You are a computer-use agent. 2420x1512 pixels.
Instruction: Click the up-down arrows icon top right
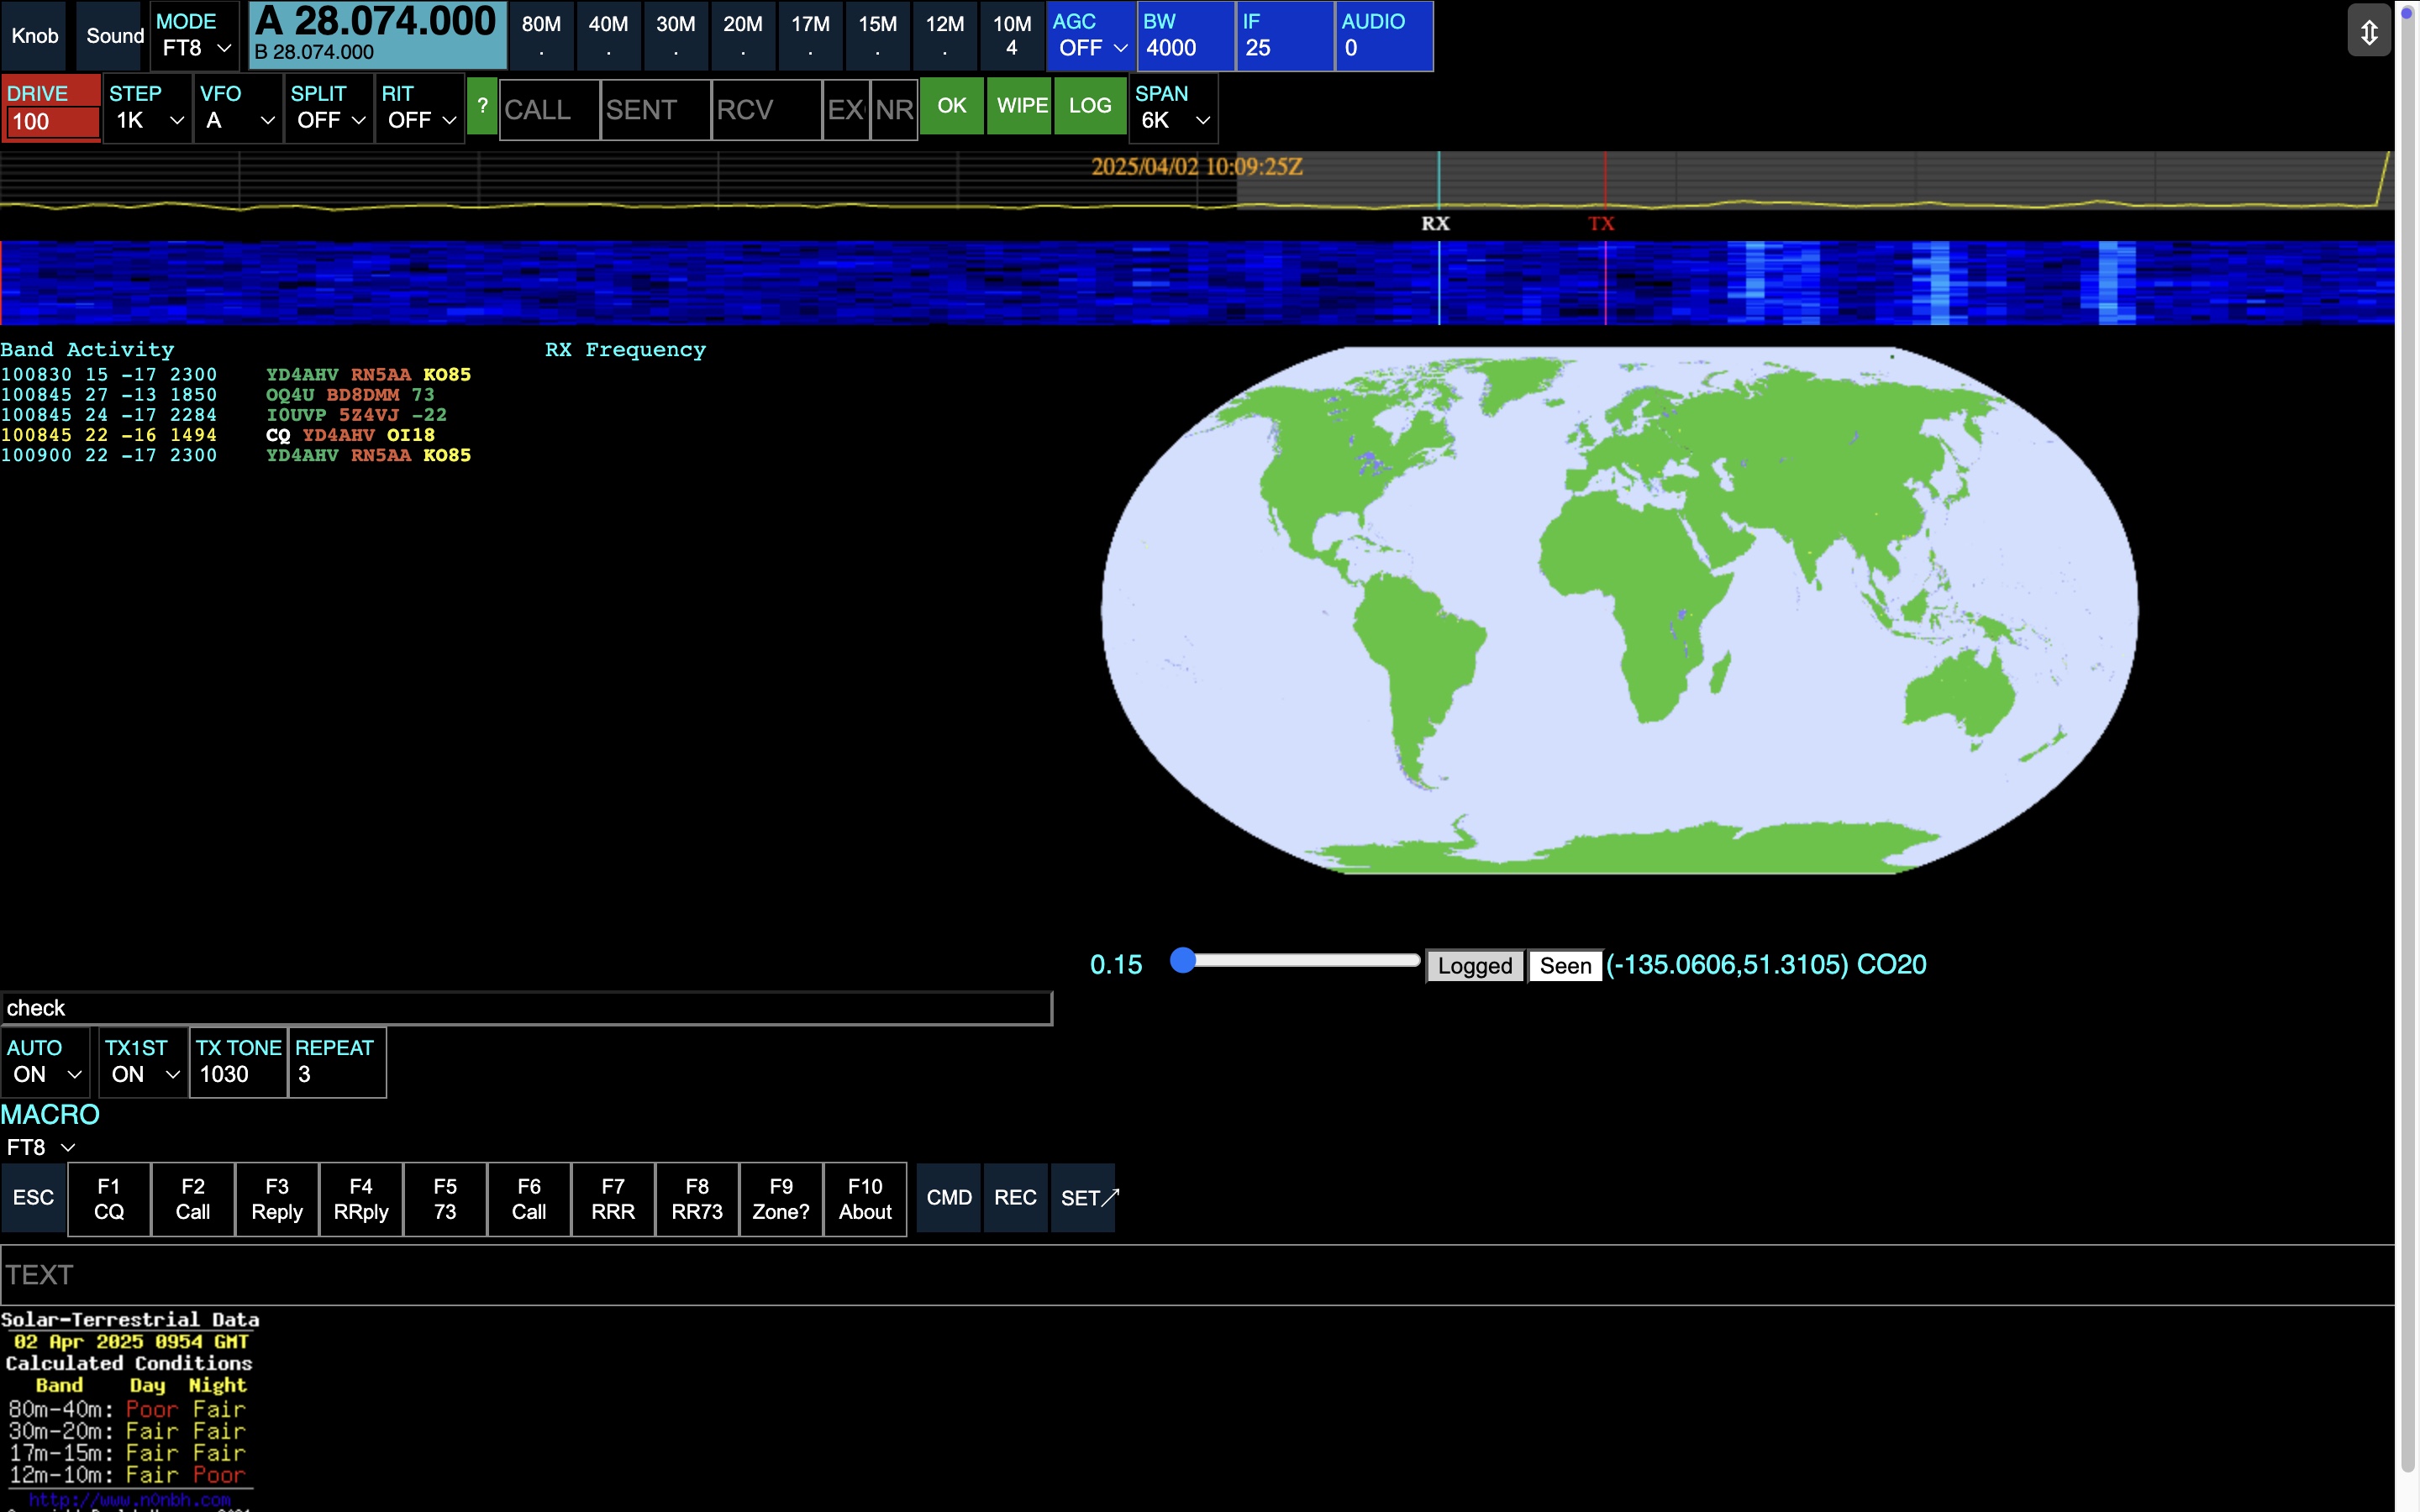coord(2369,31)
